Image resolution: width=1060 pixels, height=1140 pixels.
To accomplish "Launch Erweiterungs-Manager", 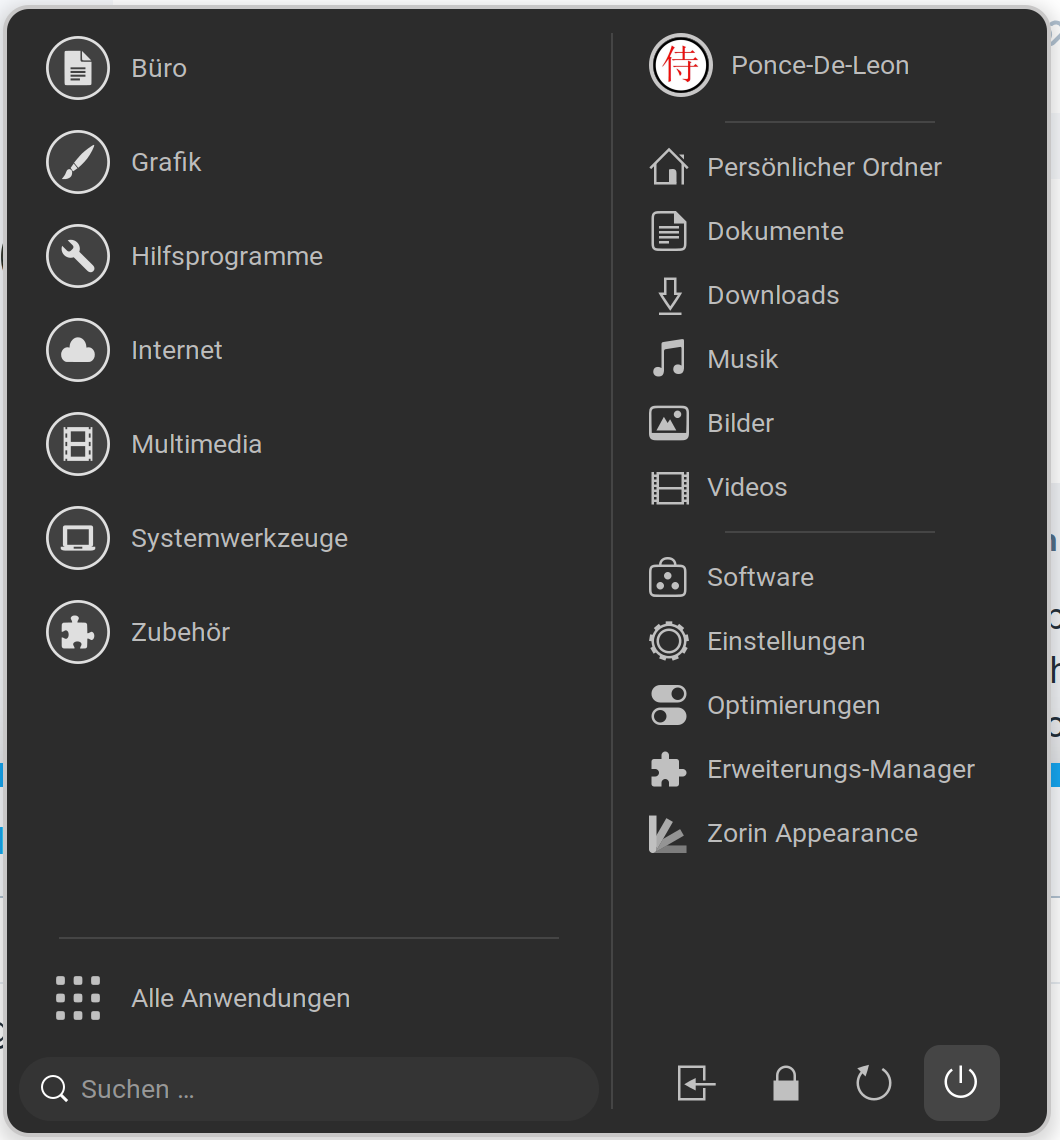I will click(x=840, y=769).
